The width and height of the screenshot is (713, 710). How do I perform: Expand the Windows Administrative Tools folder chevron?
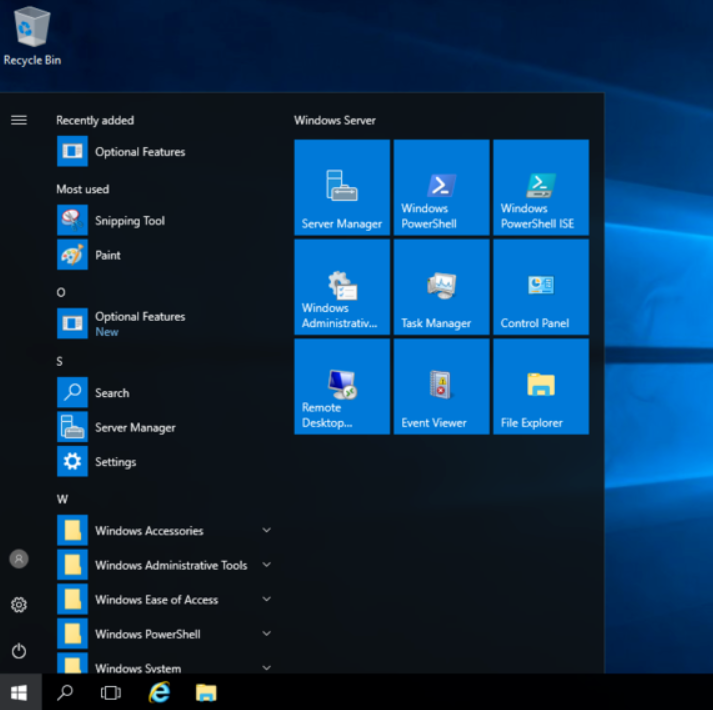pos(266,565)
